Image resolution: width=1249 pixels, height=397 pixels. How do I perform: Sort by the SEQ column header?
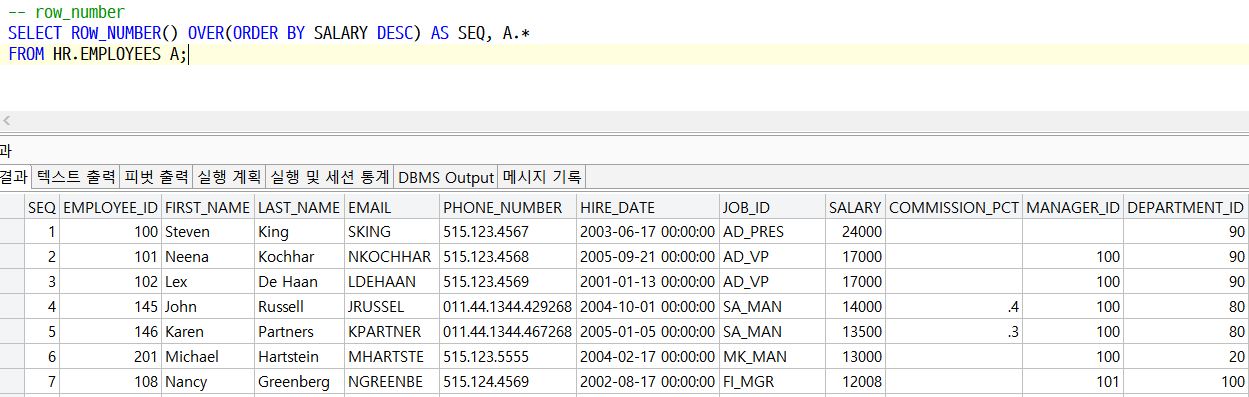point(42,208)
